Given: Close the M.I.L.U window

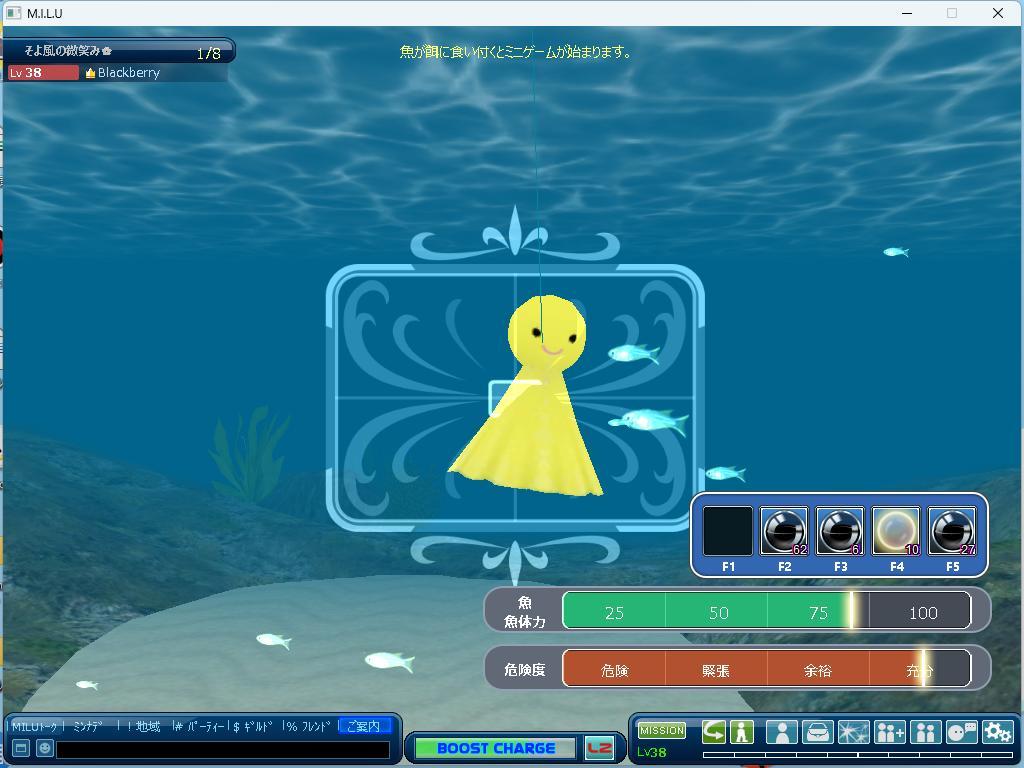Looking at the screenshot, I should (997, 13).
